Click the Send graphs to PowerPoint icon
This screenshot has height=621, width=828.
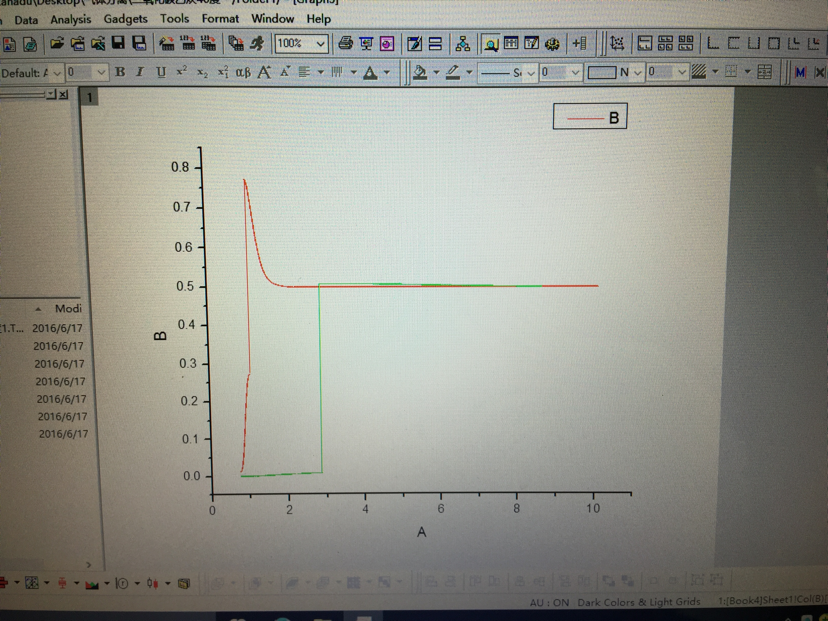[387, 43]
